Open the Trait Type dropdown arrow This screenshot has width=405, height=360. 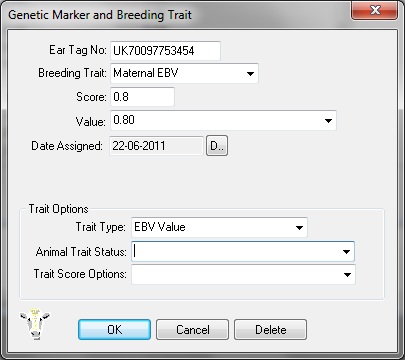pos(299,228)
